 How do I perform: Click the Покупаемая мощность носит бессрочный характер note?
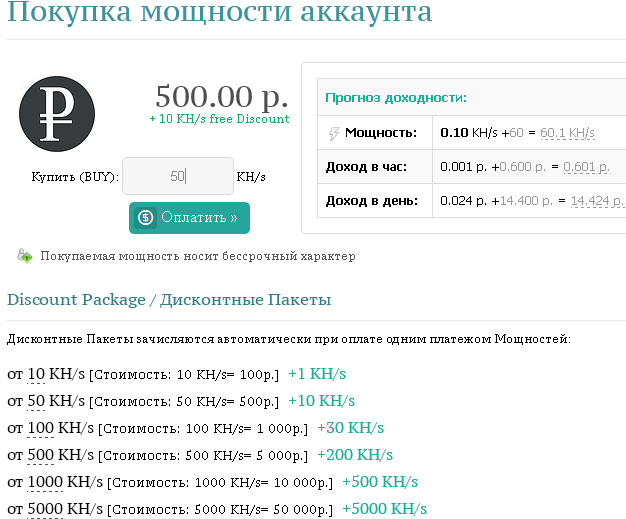[x=198, y=256]
